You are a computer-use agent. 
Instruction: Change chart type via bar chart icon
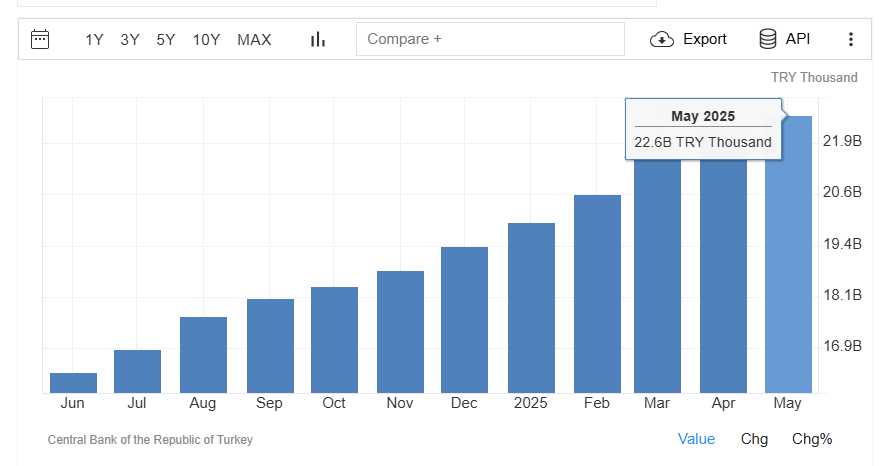pos(318,39)
